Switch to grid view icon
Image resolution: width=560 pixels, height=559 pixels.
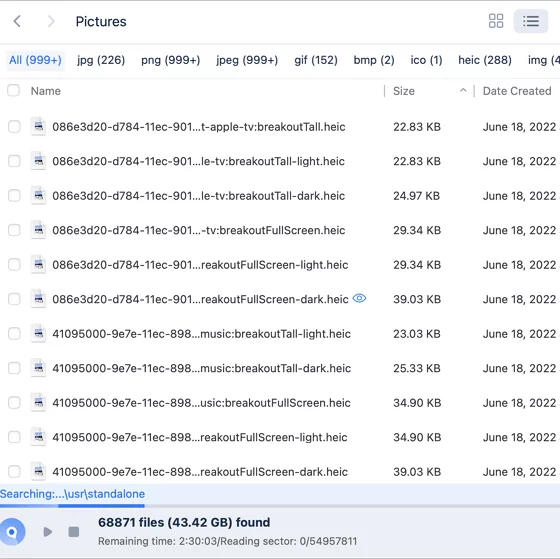[x=496, y=21]
